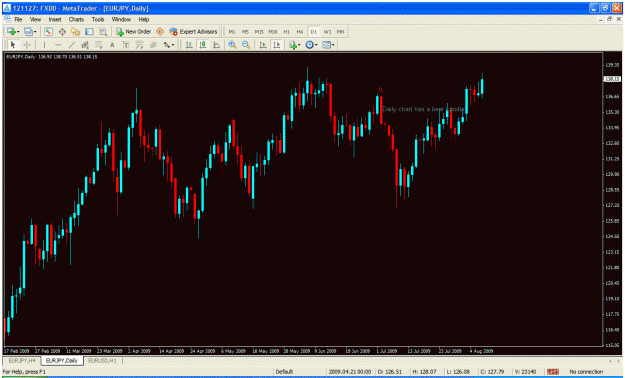Select the arrow Cursor tool
625x378 pixels.
[x=13, y=45]
